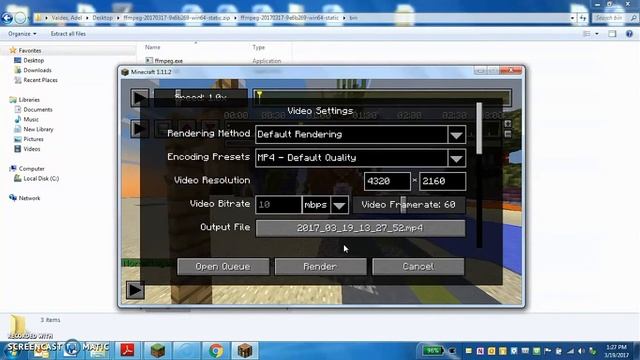Click the battery 96% tray indicator

click(432, 351)
